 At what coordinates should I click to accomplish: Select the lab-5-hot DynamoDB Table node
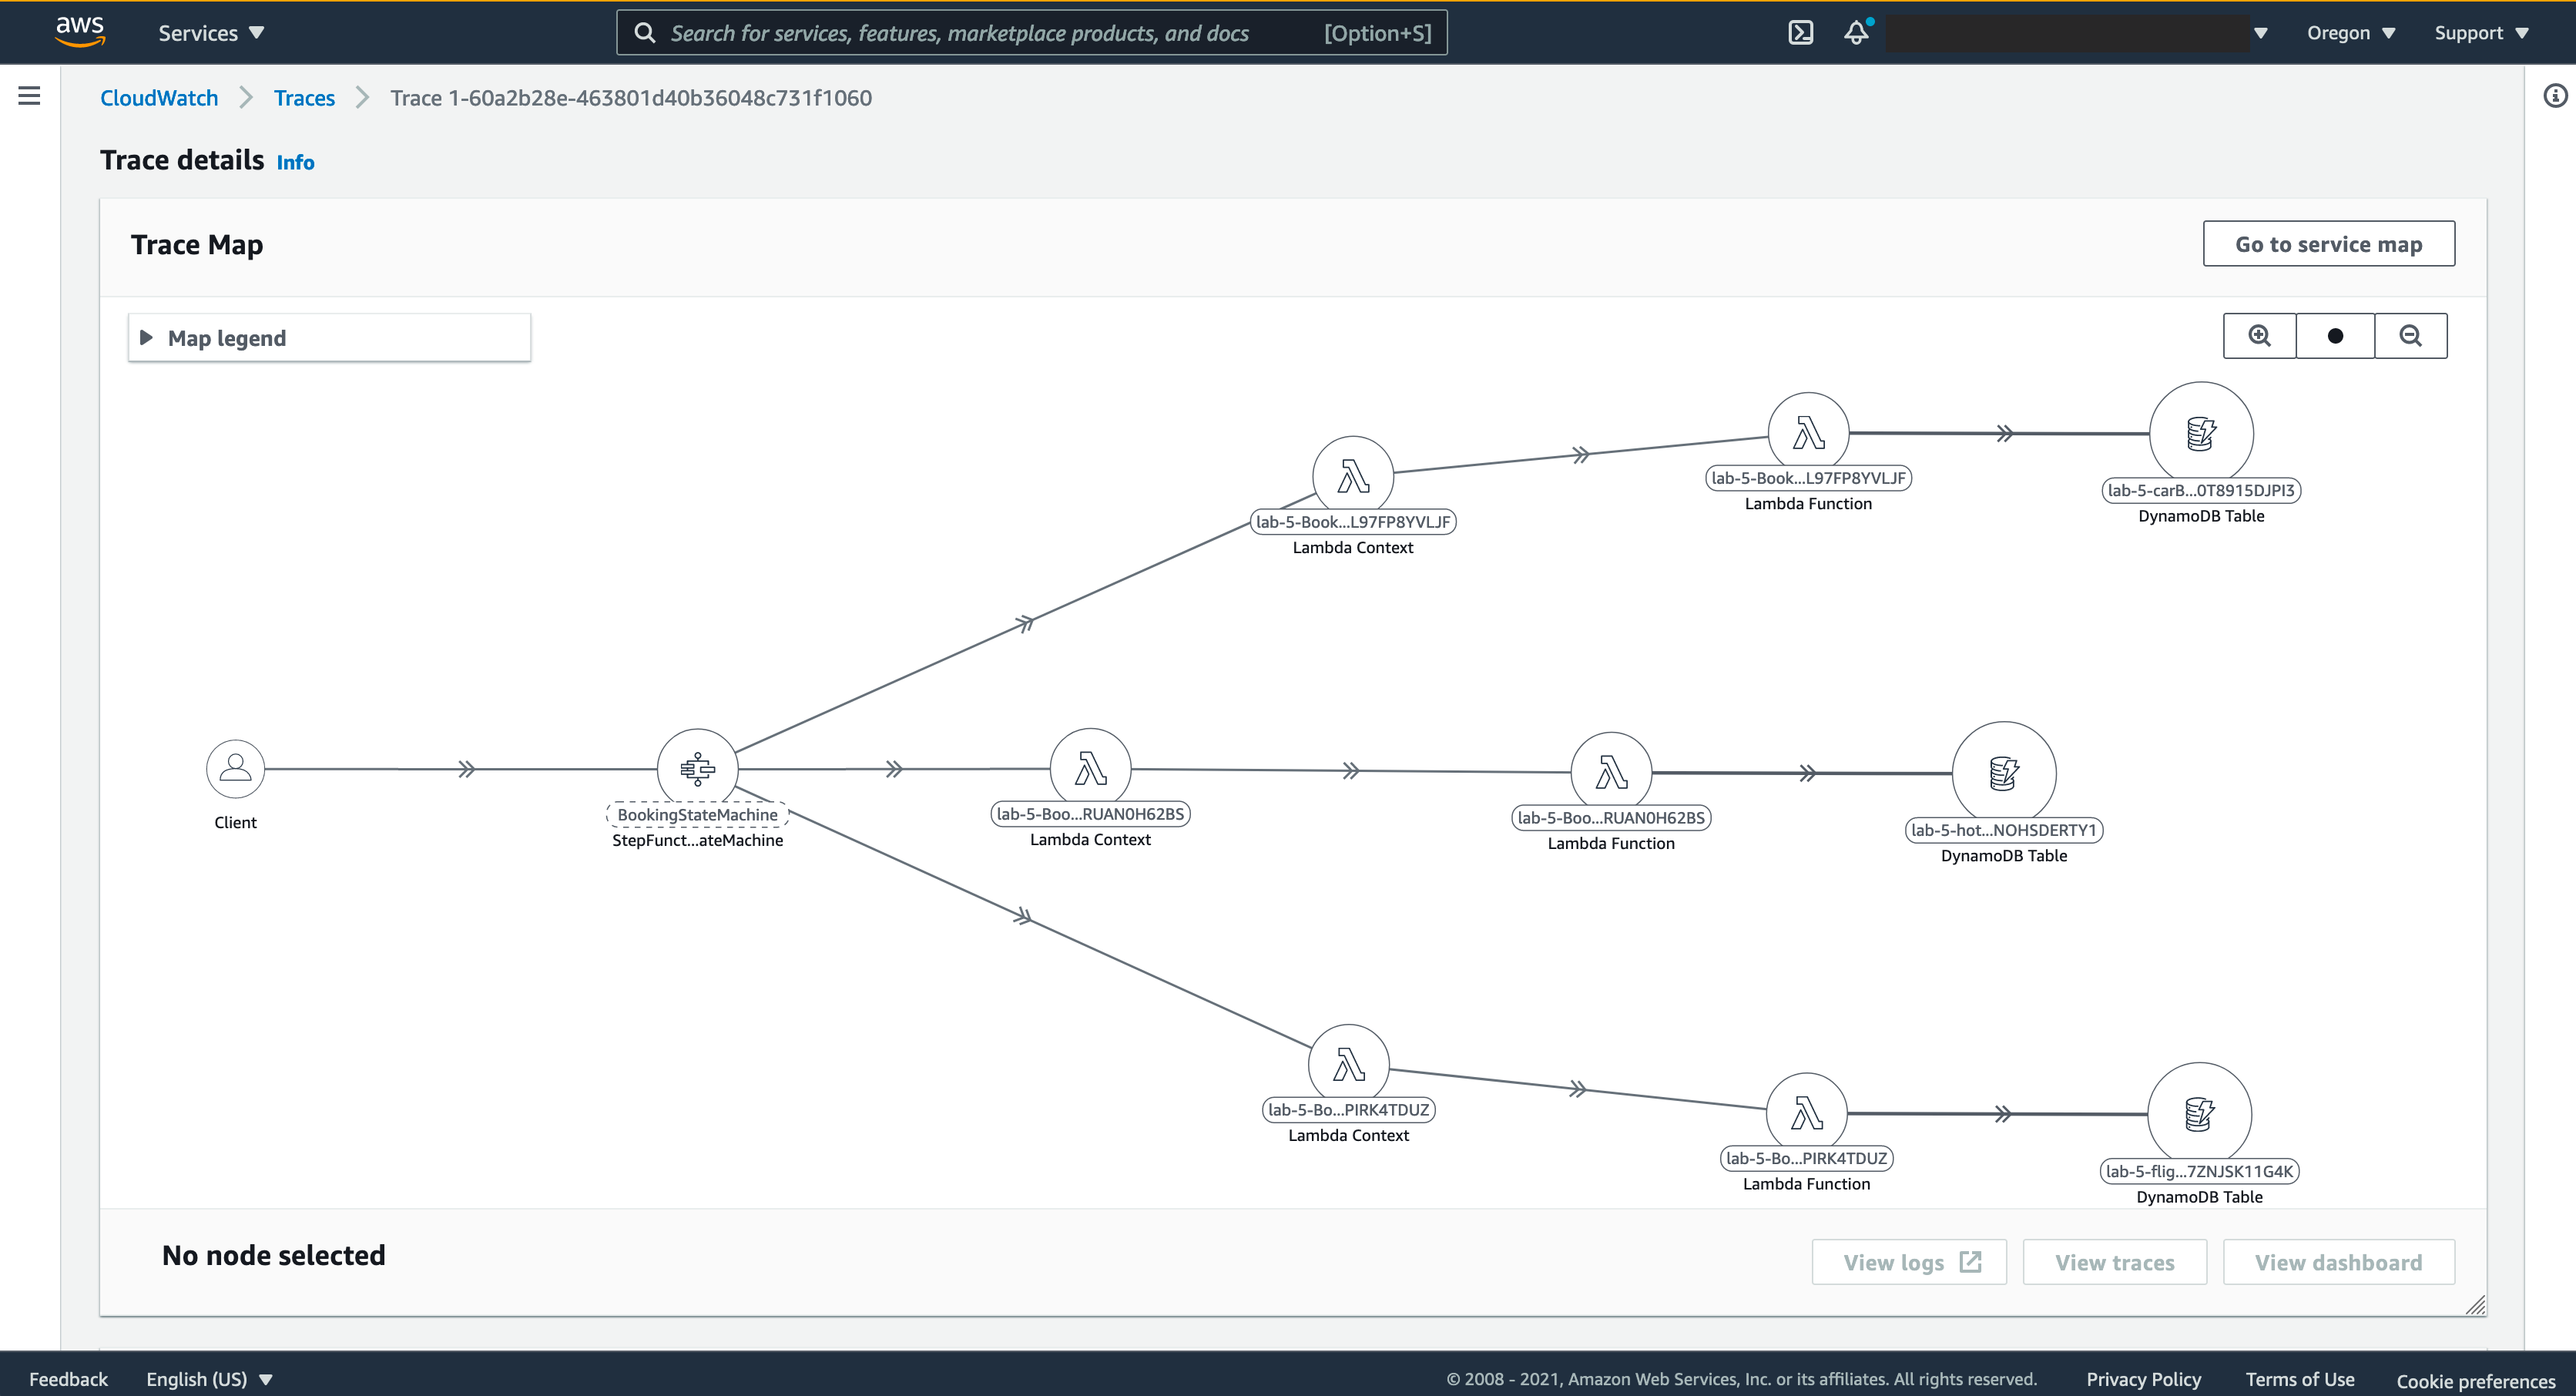[x=2004, y=773]
